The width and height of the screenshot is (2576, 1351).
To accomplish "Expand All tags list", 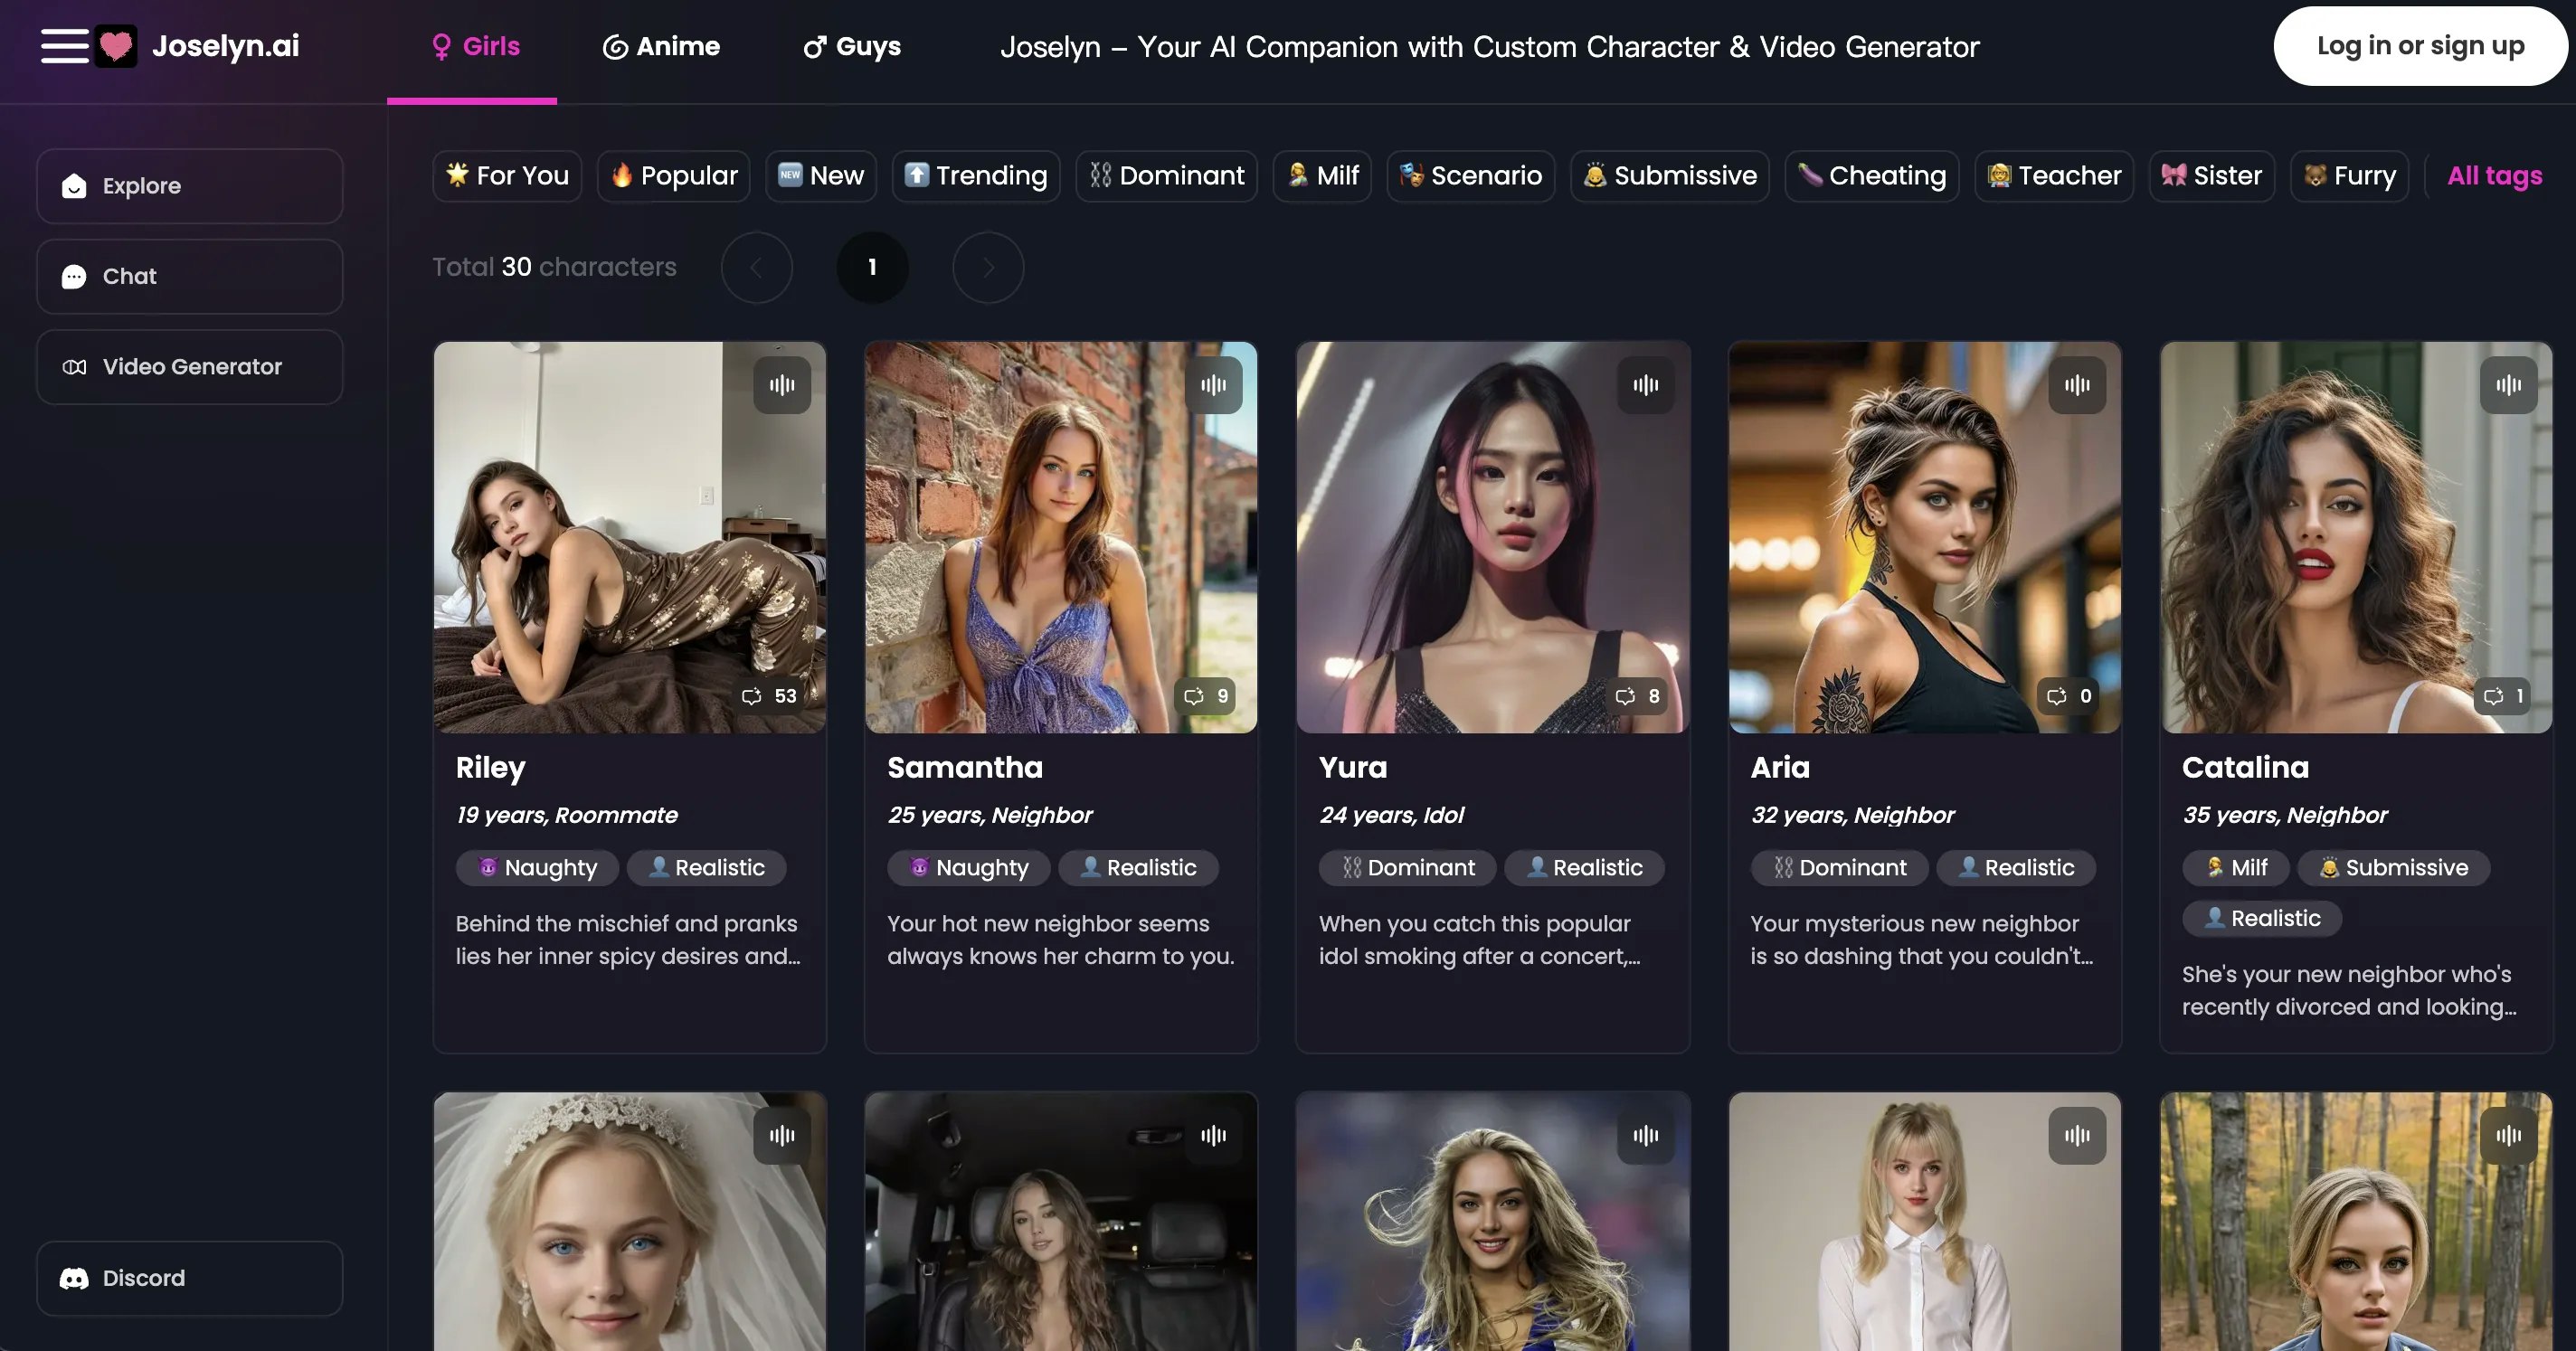I will pyautogui.click(x=2494, y=176).
